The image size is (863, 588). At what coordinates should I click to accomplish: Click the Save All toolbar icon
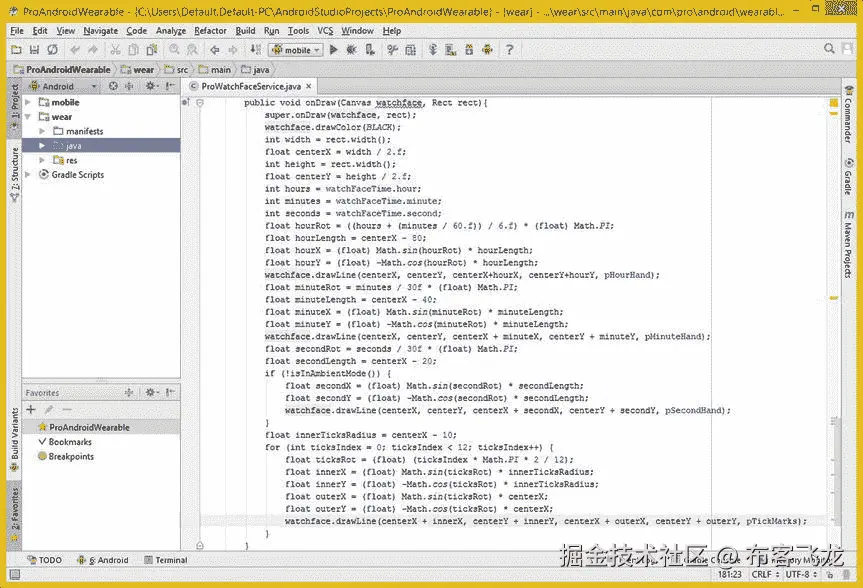coord(34,50)
